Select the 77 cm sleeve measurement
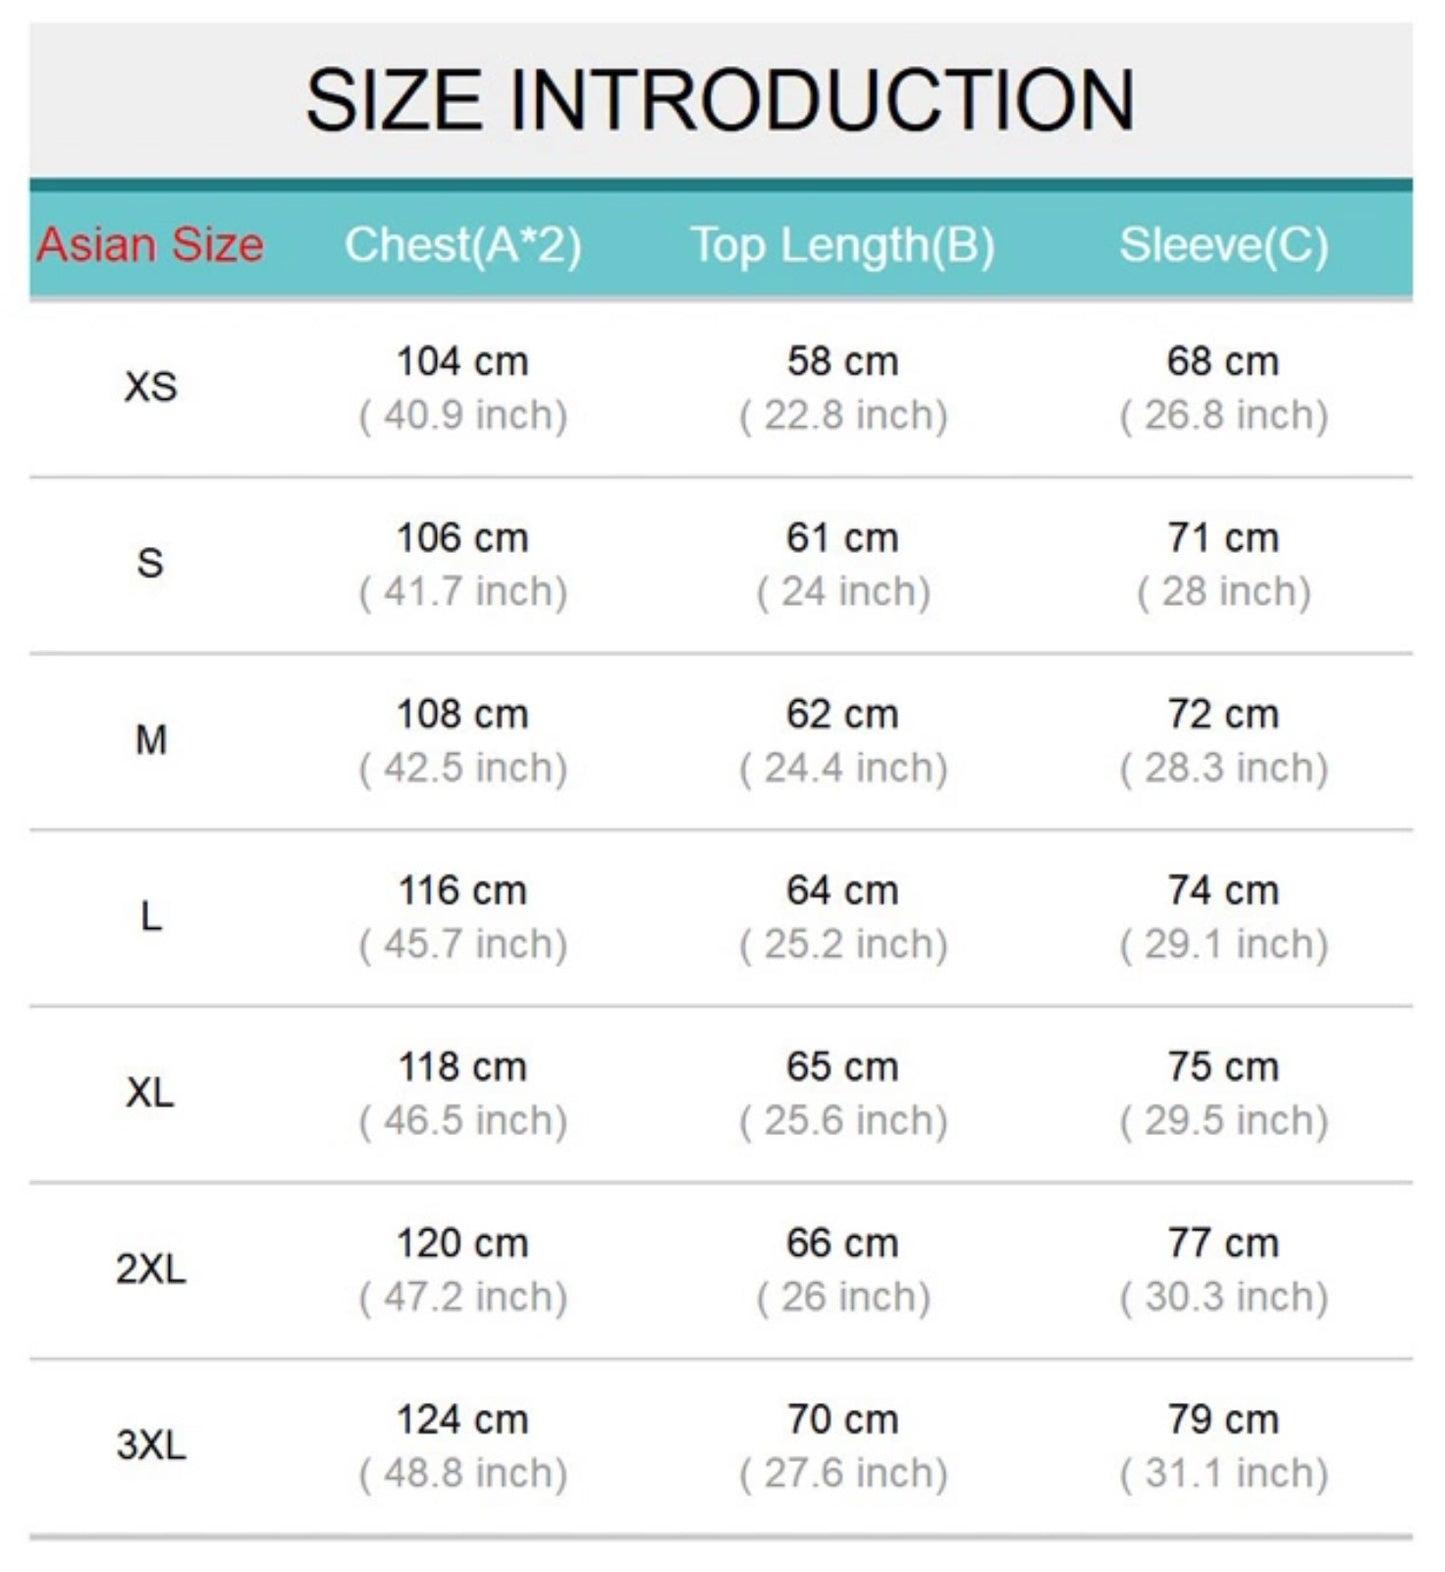The height and width of the screenshot is (1572, 1445). click(x=1223, y=1243)
